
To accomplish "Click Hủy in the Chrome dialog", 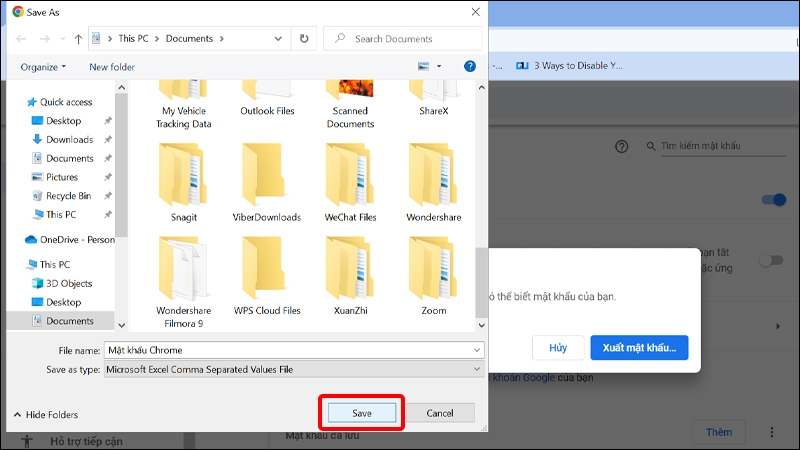I will pyautogui.click(x=558, y=347).
